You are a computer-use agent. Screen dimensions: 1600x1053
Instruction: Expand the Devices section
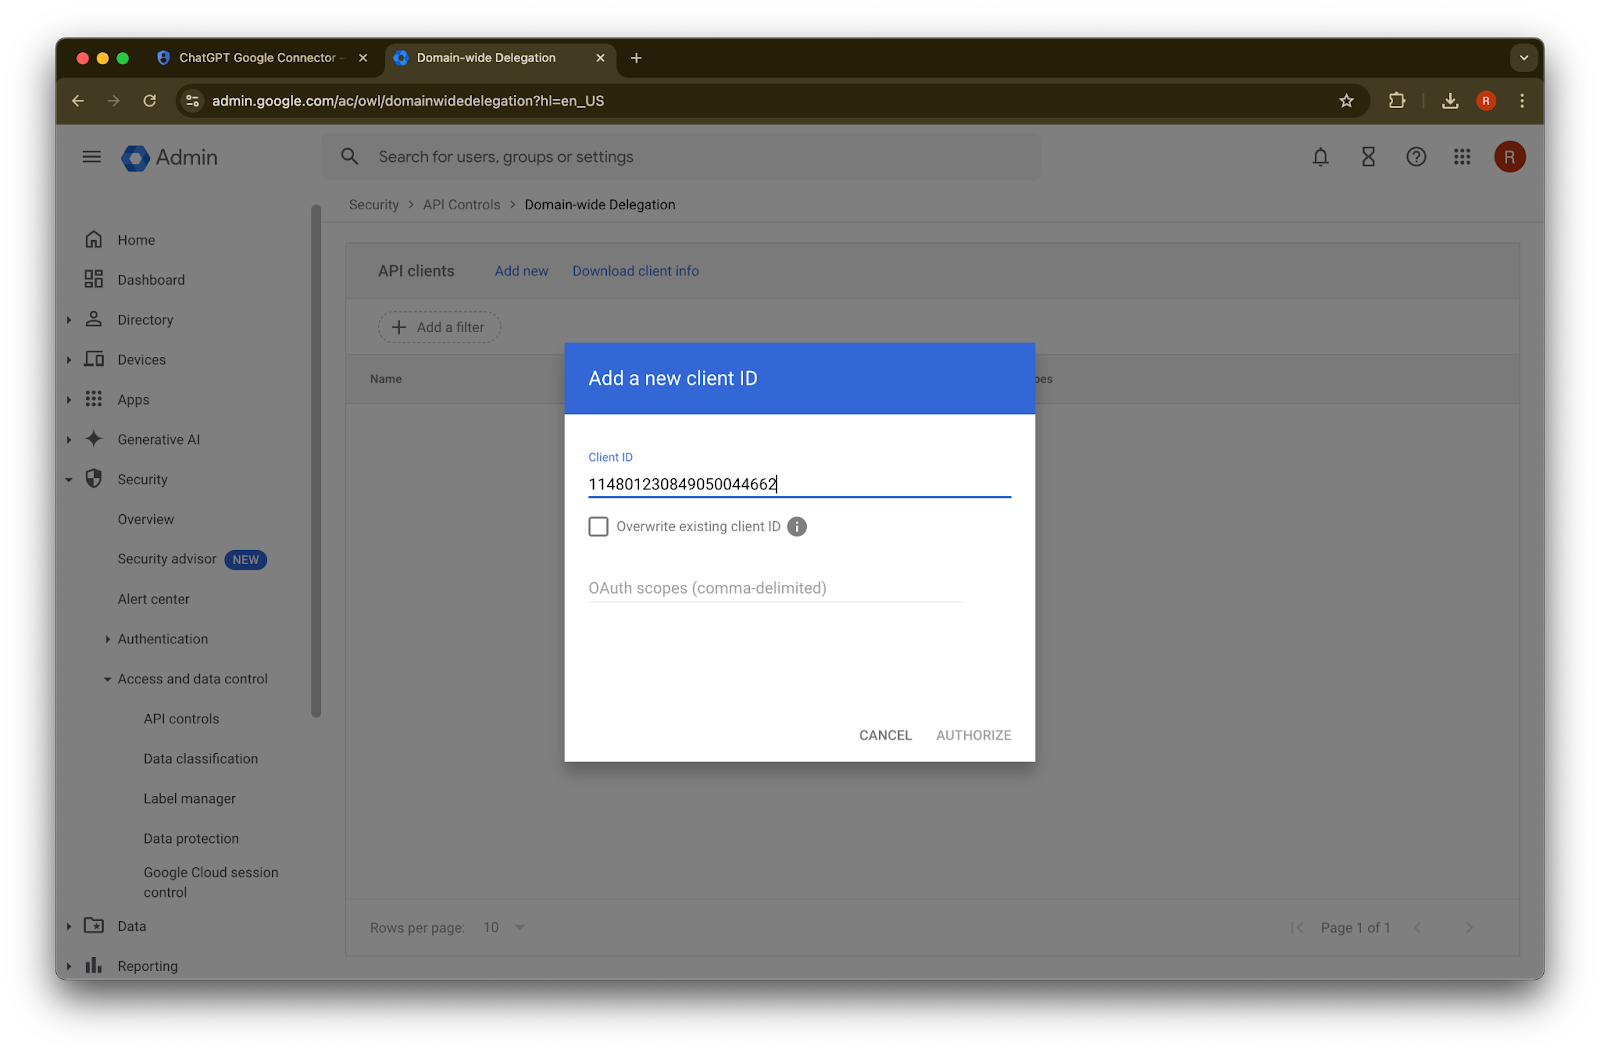pos(69,360)
